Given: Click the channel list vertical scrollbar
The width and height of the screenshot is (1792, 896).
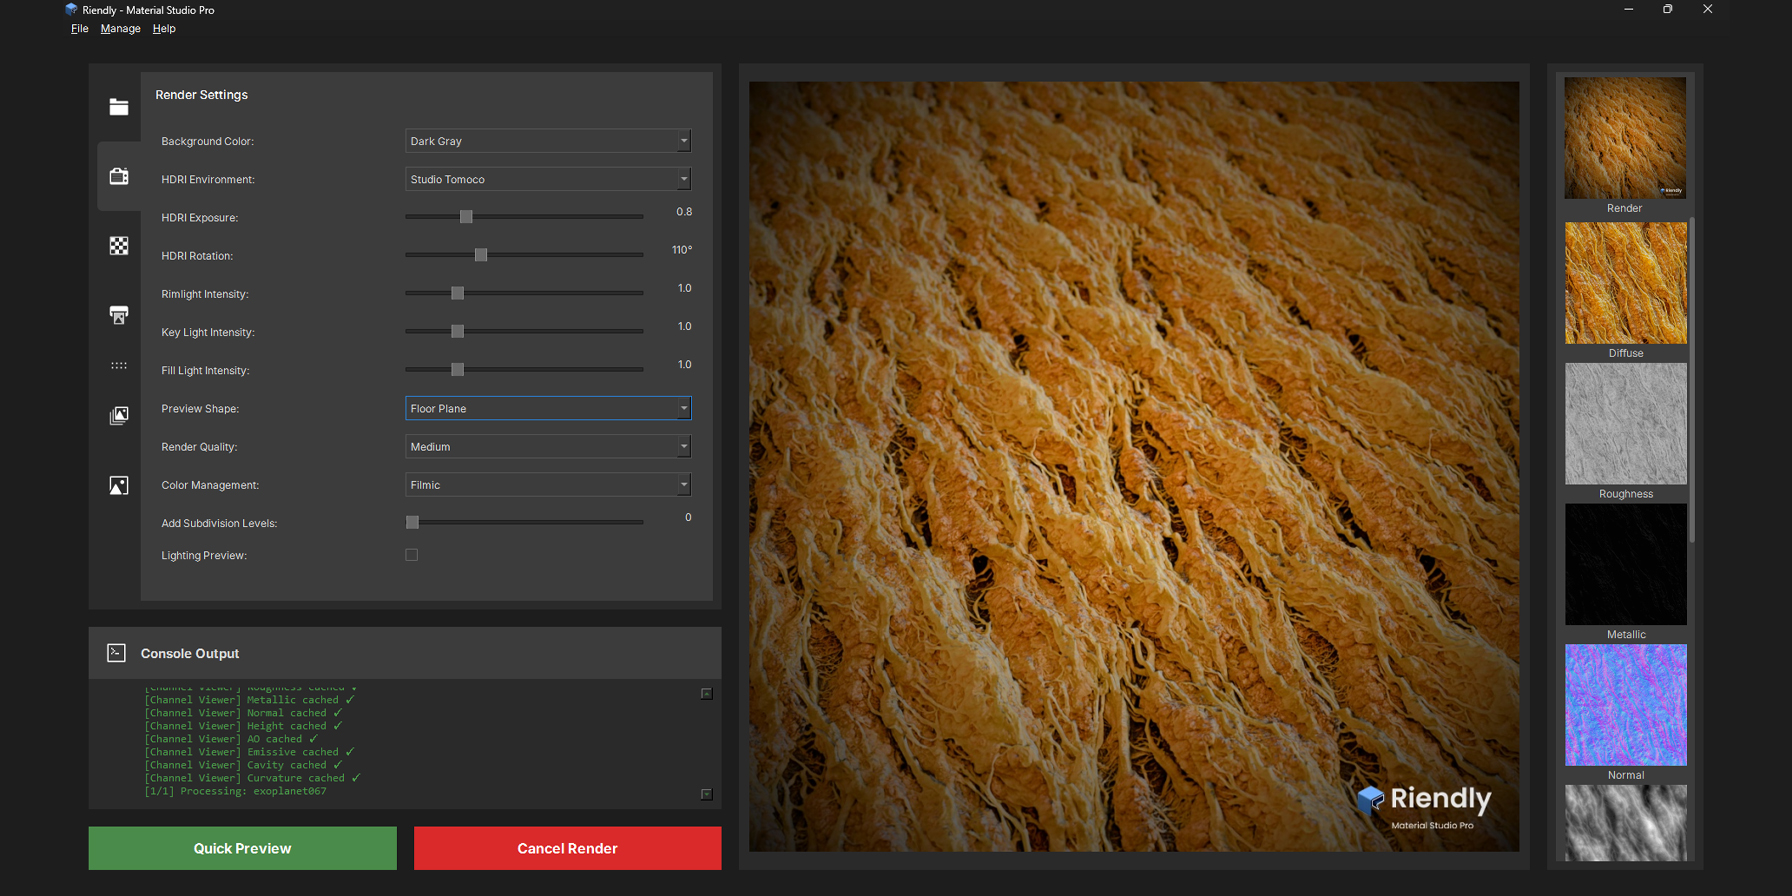Looking at the screenshot, I should coord(1692,380).
